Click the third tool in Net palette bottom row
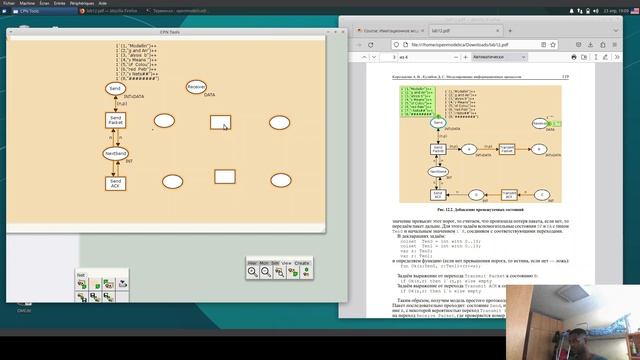 pos(109,297)
